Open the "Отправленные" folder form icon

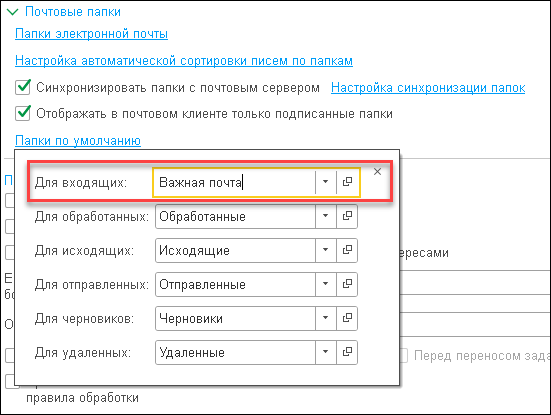347,284
